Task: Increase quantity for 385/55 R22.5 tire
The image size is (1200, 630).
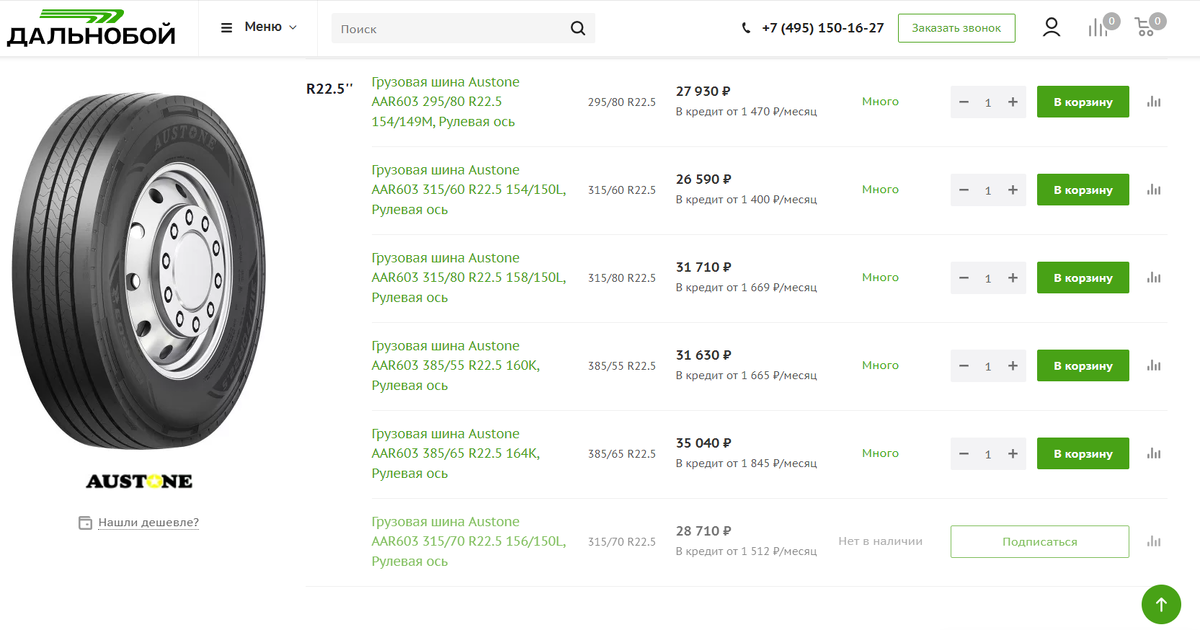Action: [x=1013, y=366]
